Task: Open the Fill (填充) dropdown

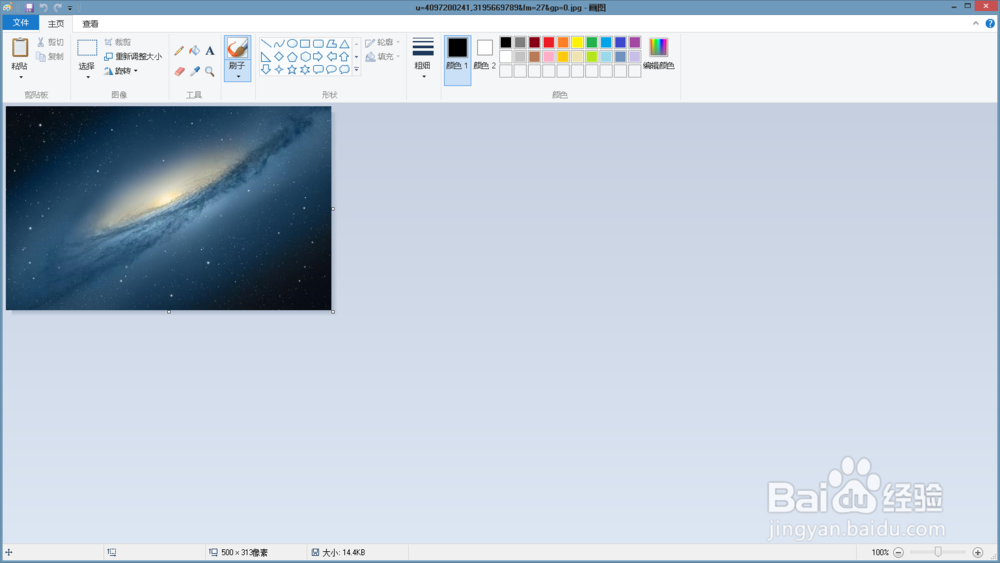Action: coord(383,57)
